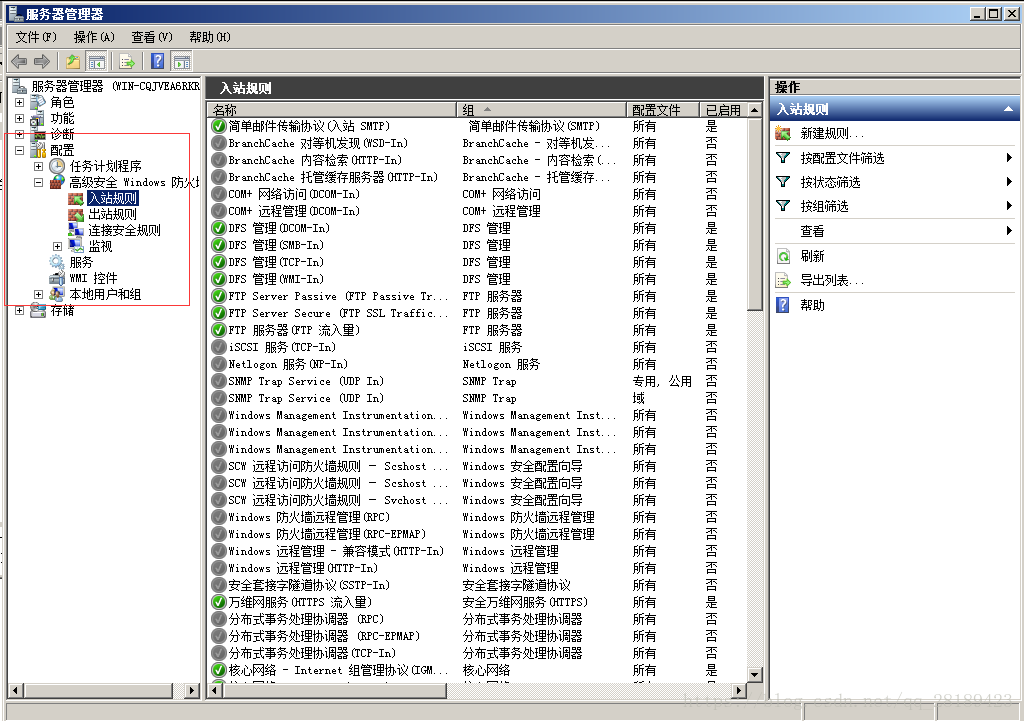Click the 服务 gear icon in tree
The width and height of the screenshot is (1024, 721).
(x=57, y=262)
